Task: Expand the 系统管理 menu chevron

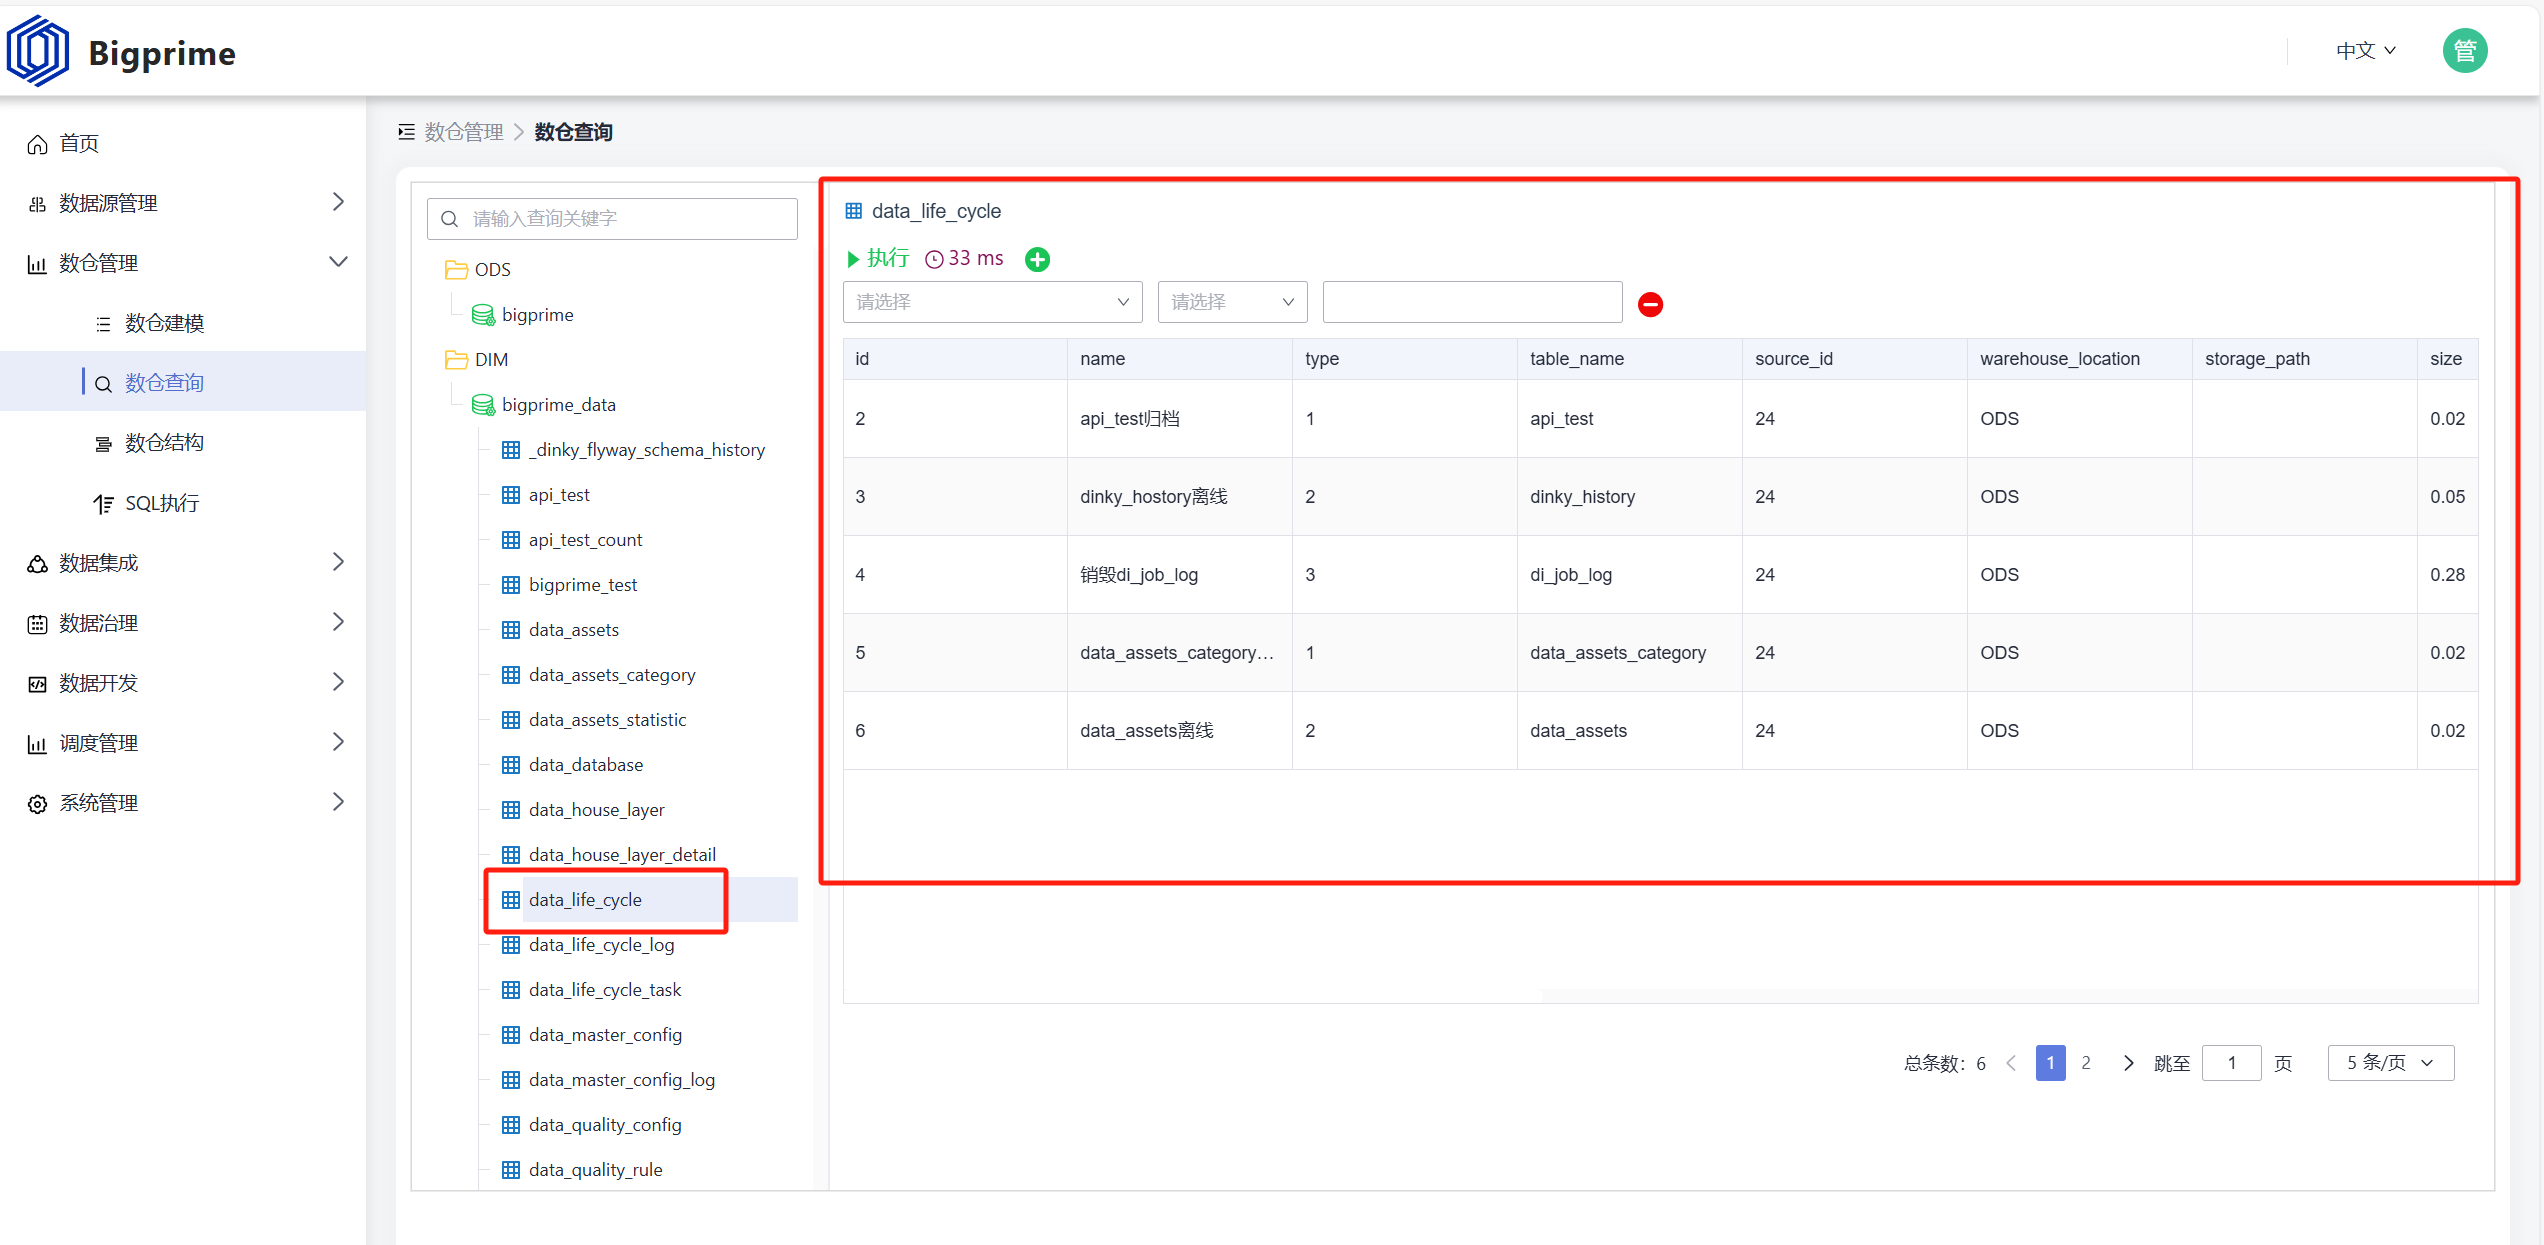Action: click(x=338, y=802)
